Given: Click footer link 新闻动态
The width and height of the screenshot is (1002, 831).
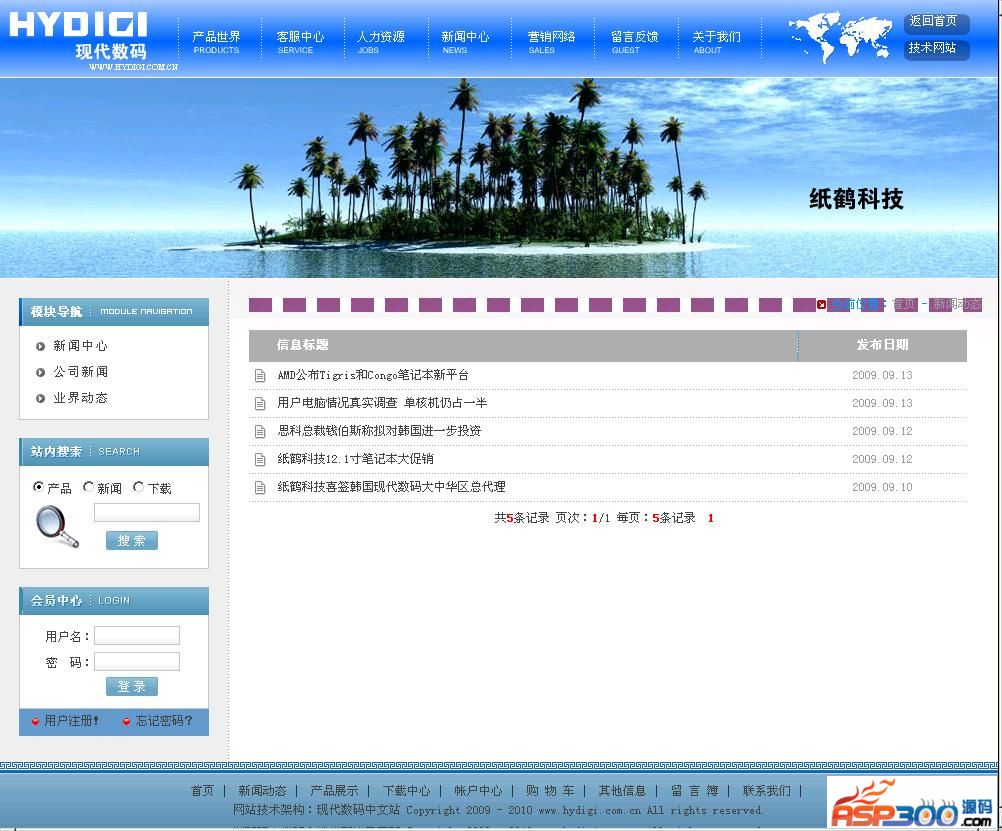Looking at the screenshot, I should [x=262, y=791].
